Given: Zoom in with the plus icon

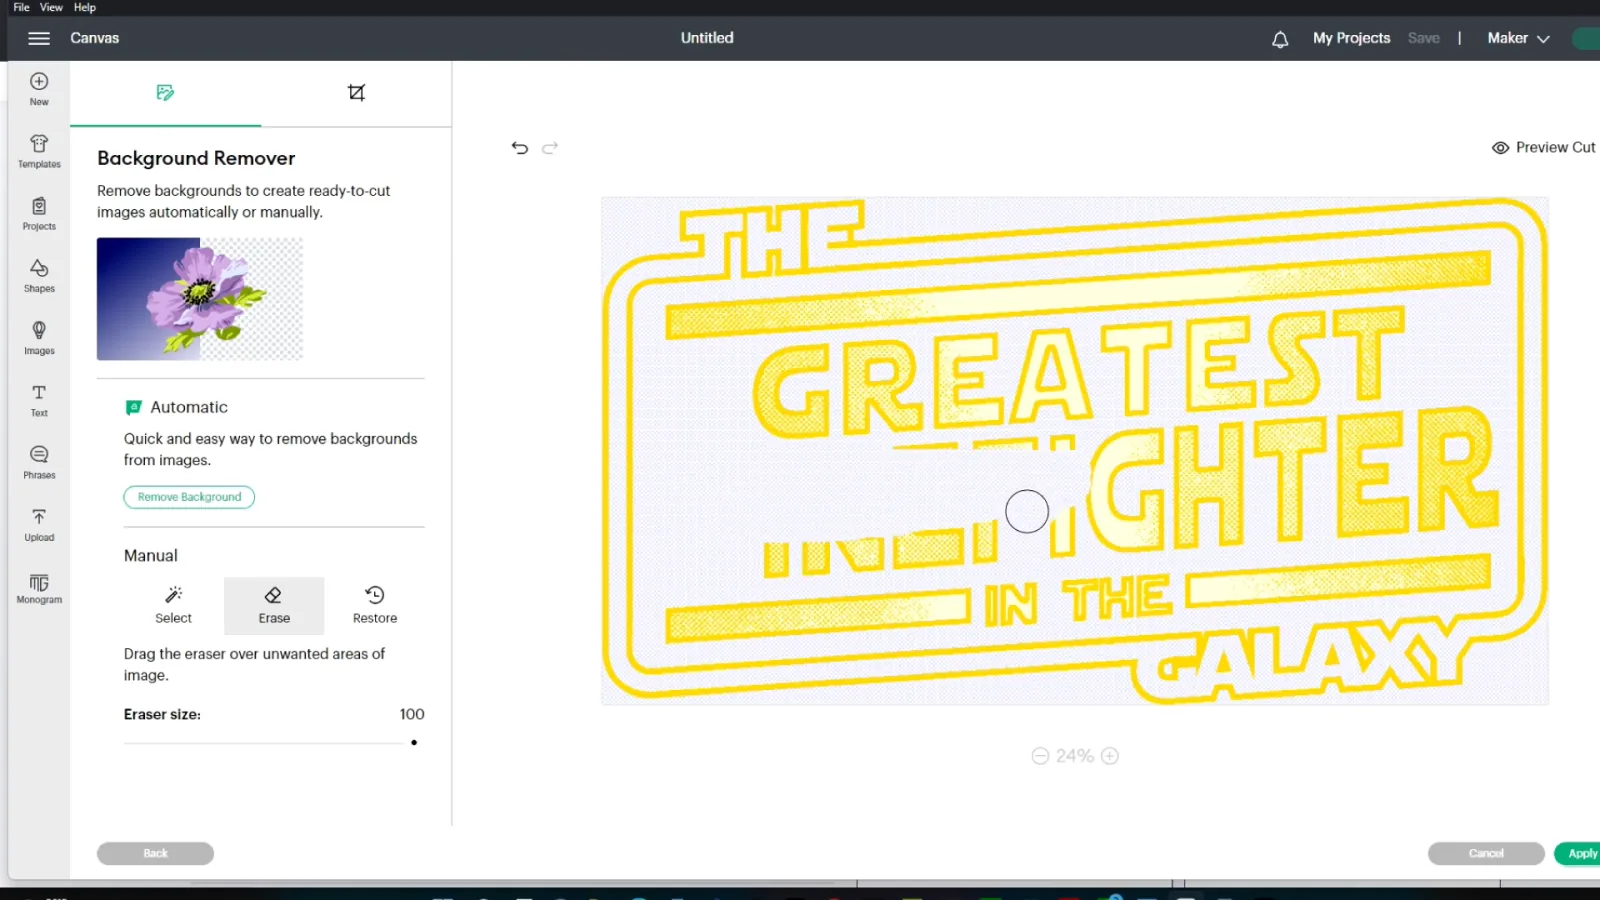Looking at the screenshot, I should (x=1109, y=756).
